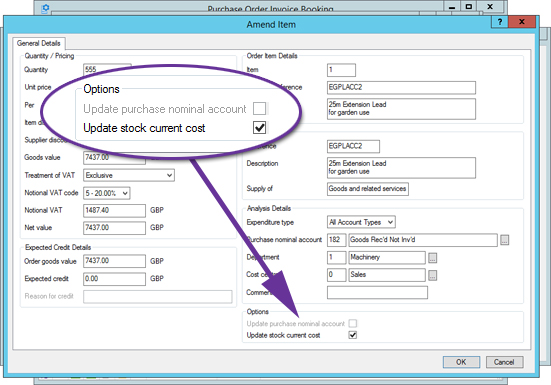551x385 pixels.
Task: Click the order item reference EGPLACC2 field
Action: (x=401, y=87)
